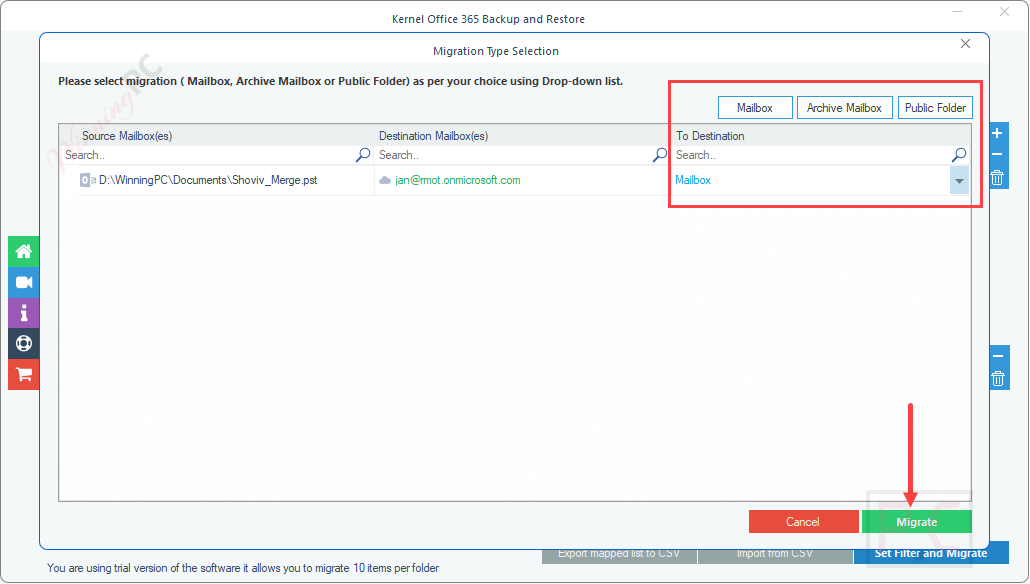Click the Archive Mailbox button
The image size is (1030, 584).
[844, 108]
